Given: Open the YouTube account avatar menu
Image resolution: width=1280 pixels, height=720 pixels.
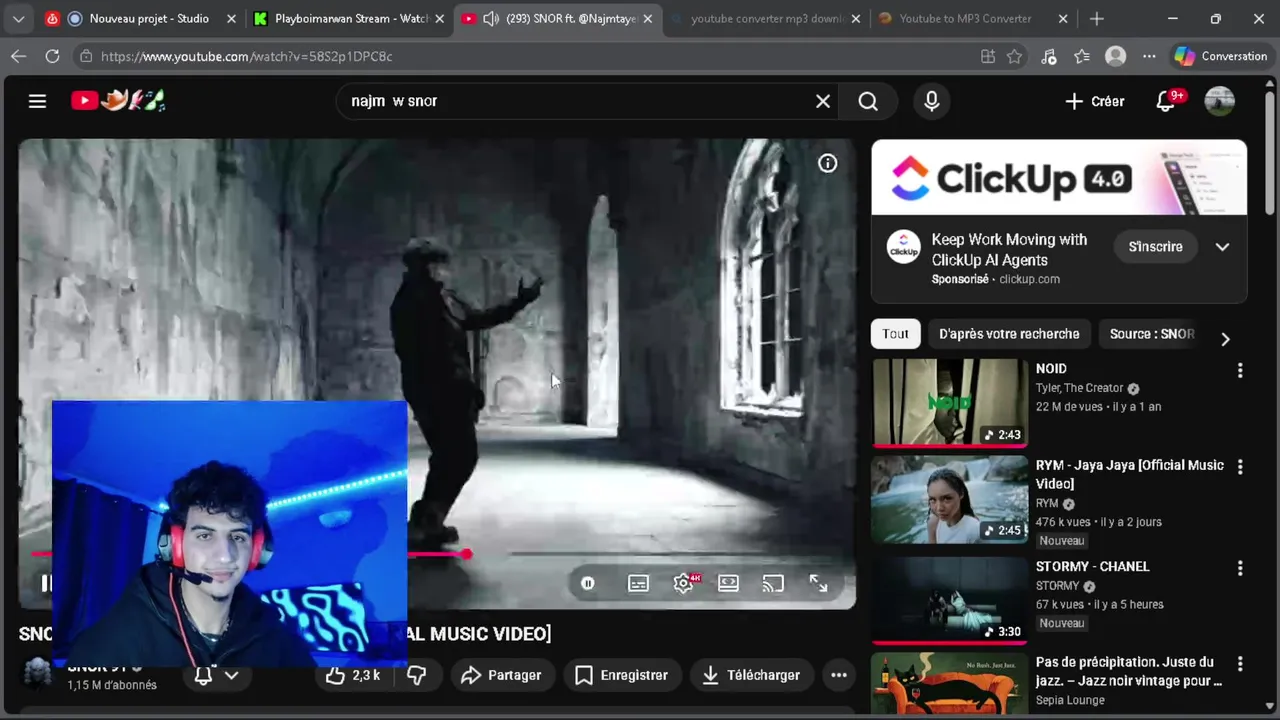Looking at the screenshot, I should point(1219,101).
